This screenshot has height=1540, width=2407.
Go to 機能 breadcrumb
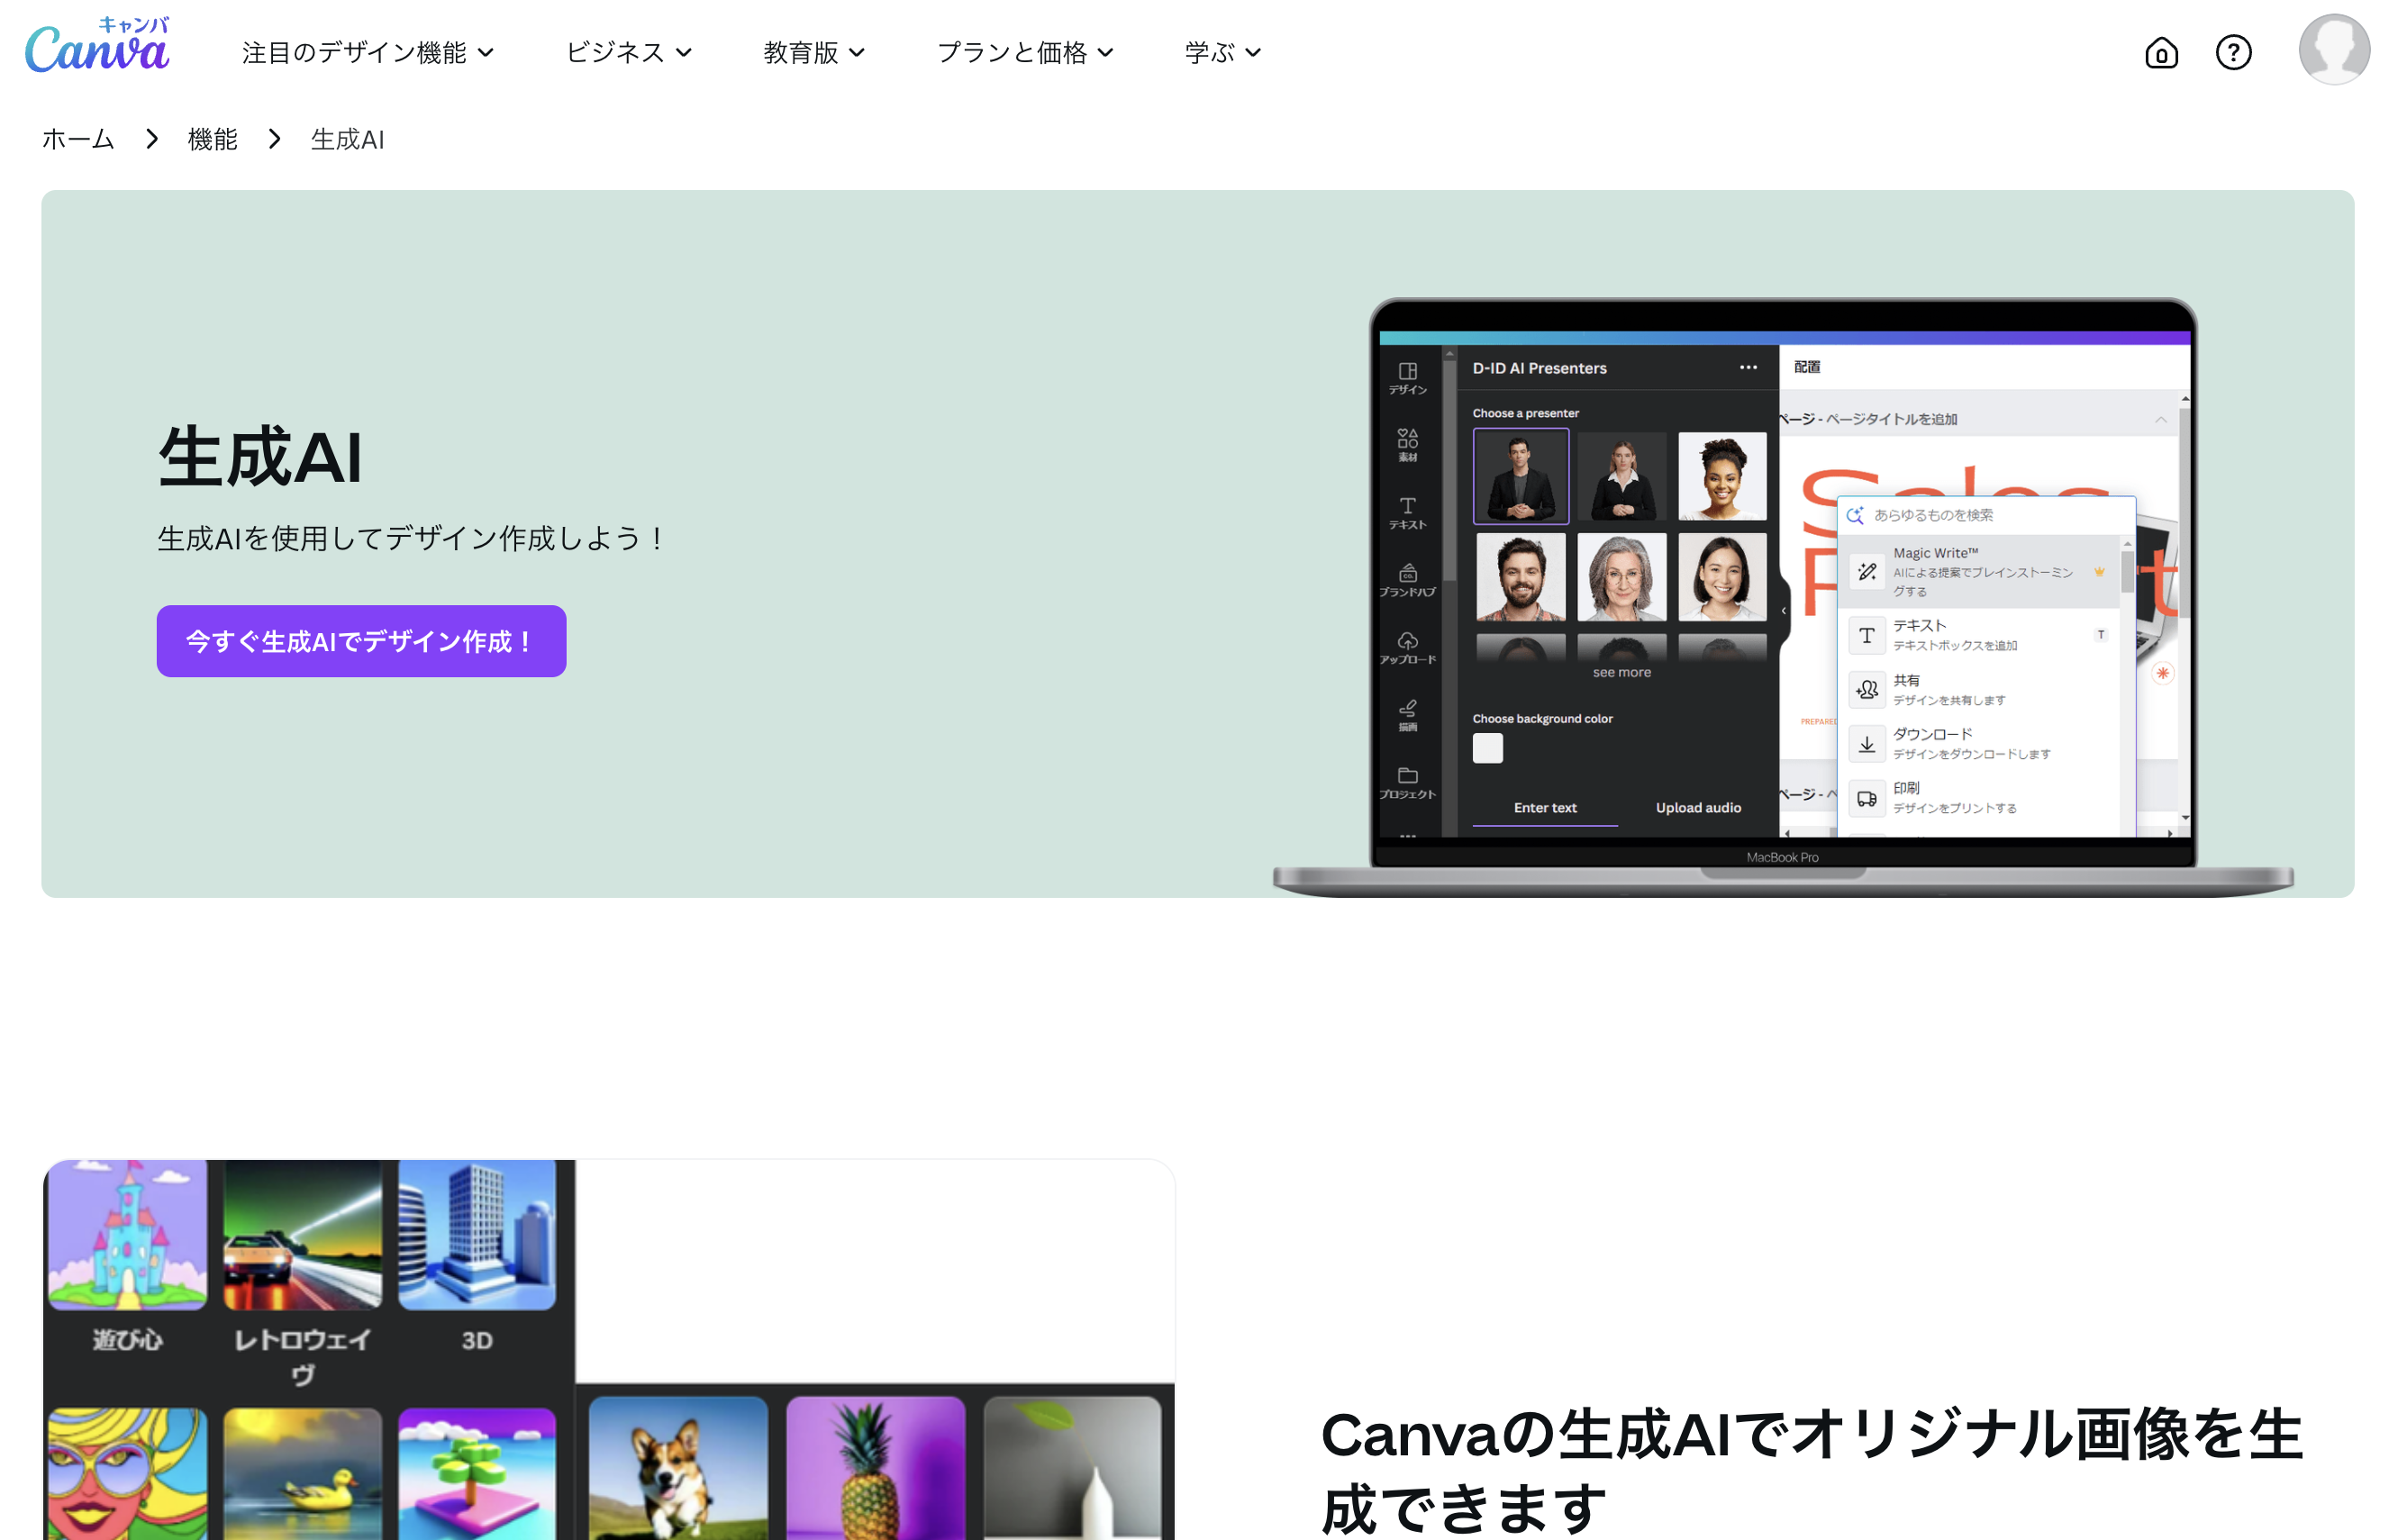click(212, 139)
